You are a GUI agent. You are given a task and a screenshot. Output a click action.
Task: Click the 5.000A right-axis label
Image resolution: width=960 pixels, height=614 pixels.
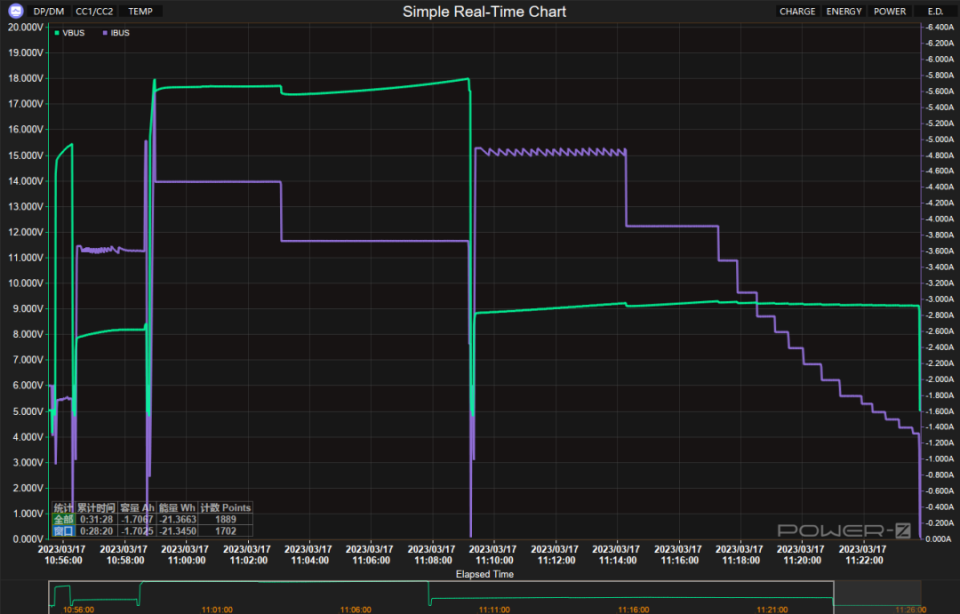[940, 139]
